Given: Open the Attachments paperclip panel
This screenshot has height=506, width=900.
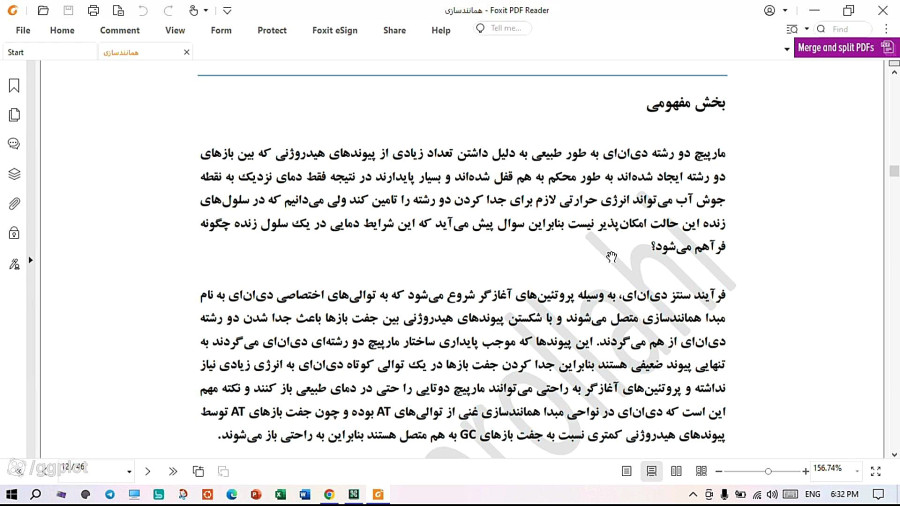Looking at the screenshot, I should [x=14, y=204].
